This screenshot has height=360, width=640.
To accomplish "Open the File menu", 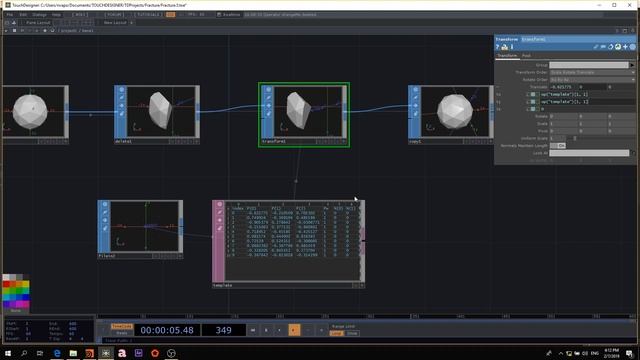I will (x=10, y=15).
